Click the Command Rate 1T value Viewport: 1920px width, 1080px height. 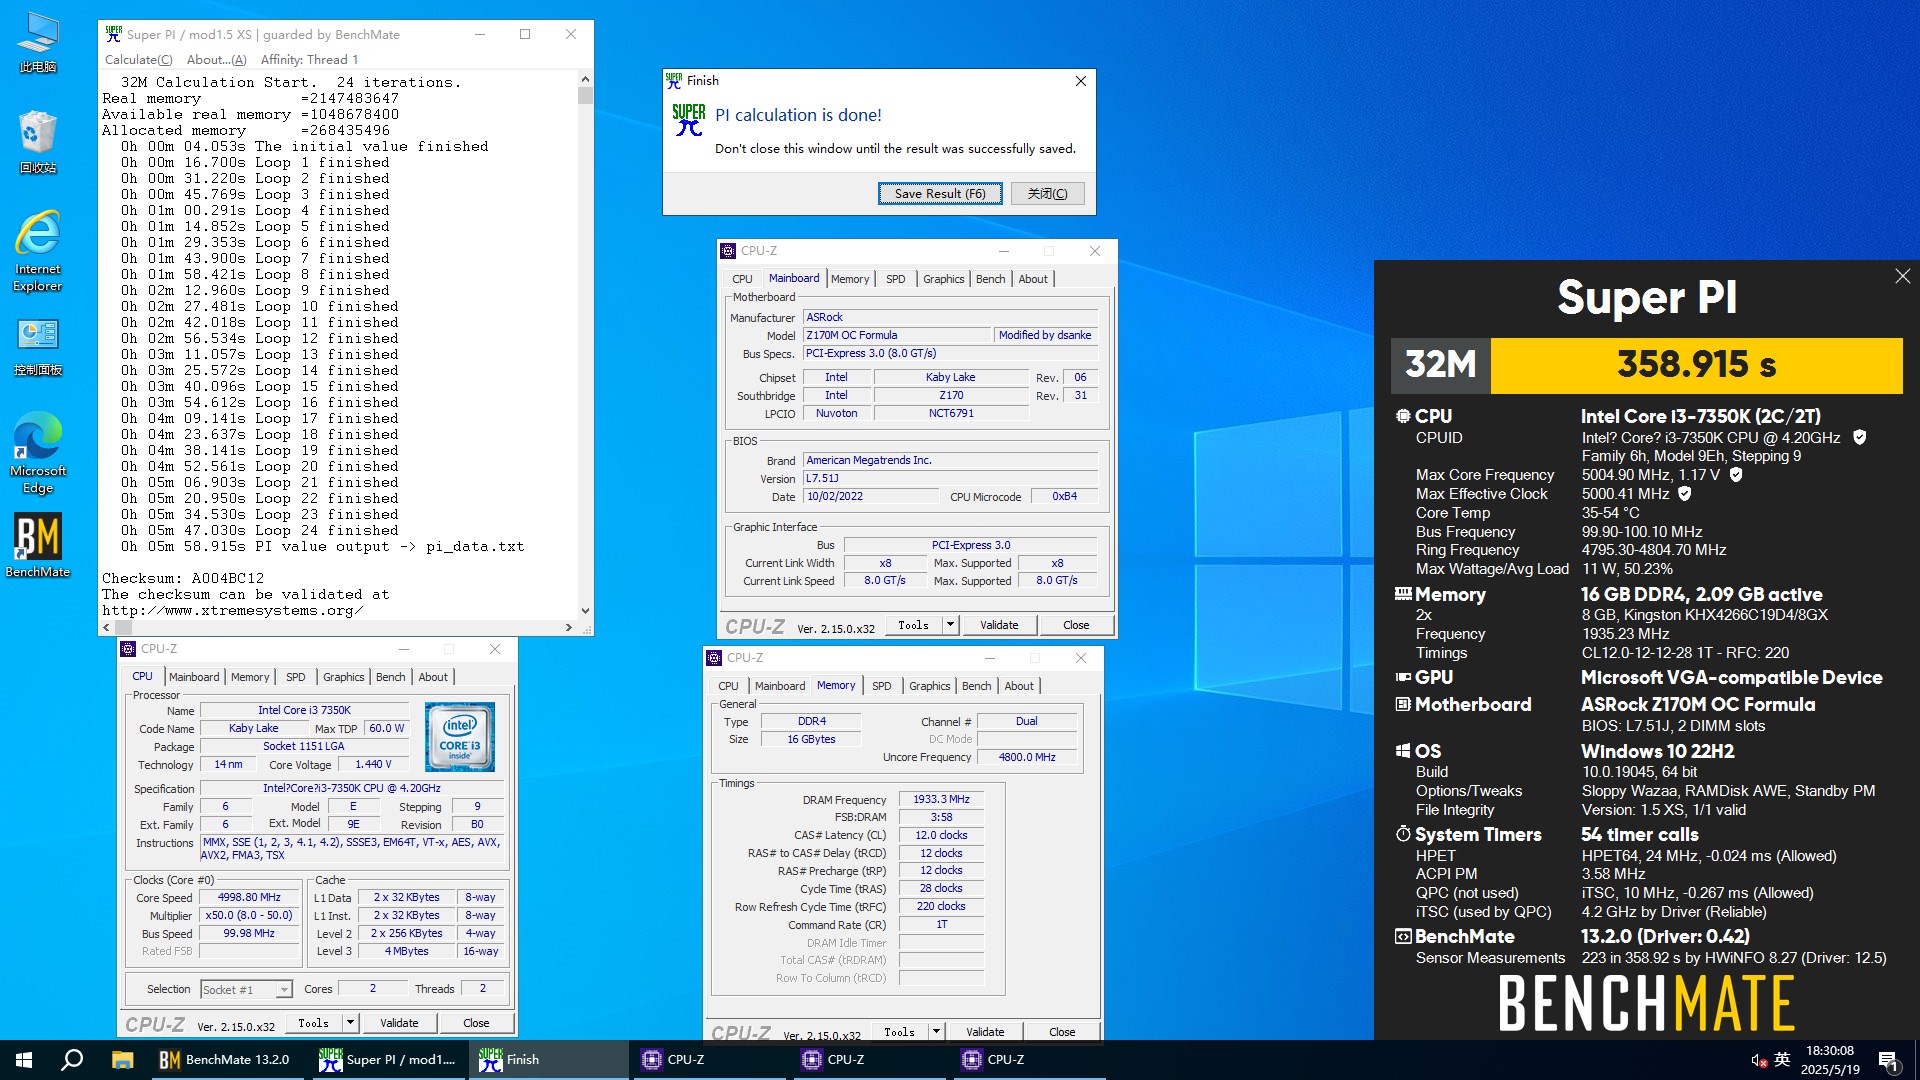(x=941, y=925)
